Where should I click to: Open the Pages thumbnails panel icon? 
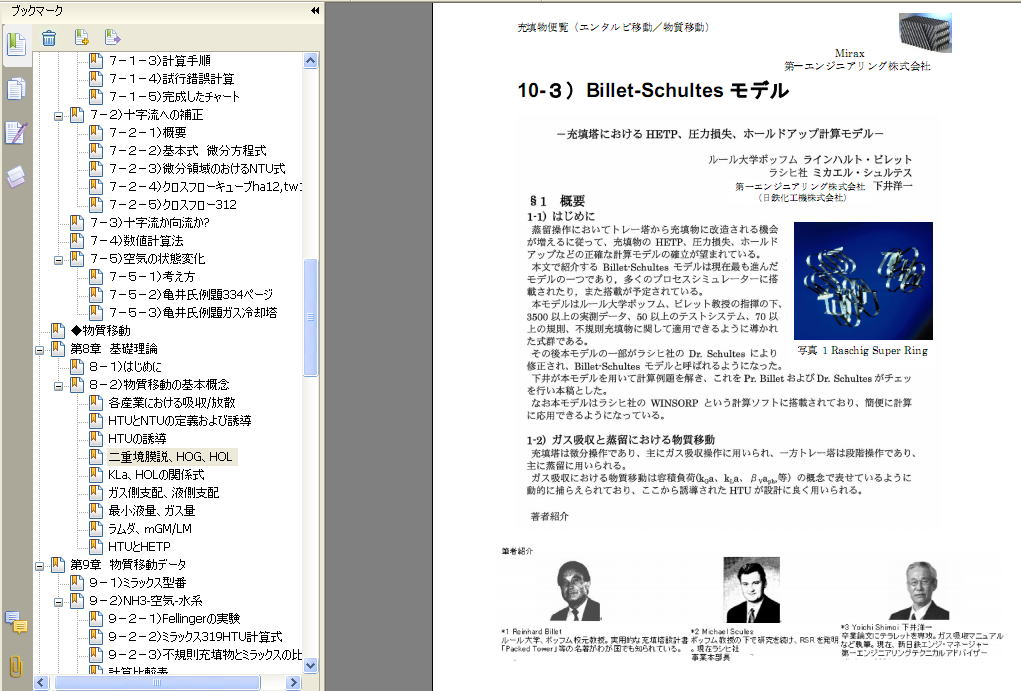(x=16, y=89)
